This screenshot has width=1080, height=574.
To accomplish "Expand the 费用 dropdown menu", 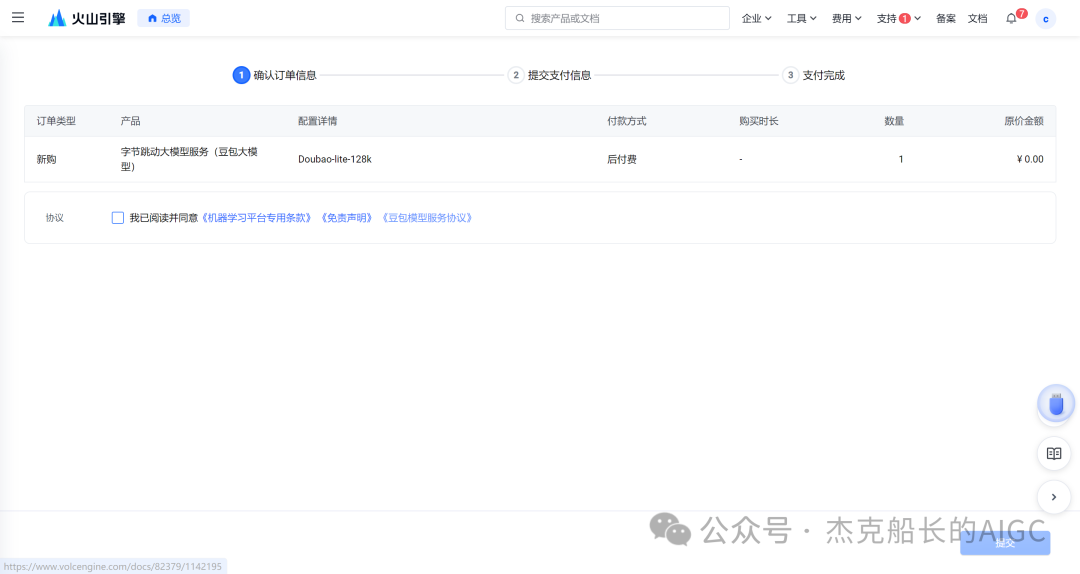I will point(847,19).
